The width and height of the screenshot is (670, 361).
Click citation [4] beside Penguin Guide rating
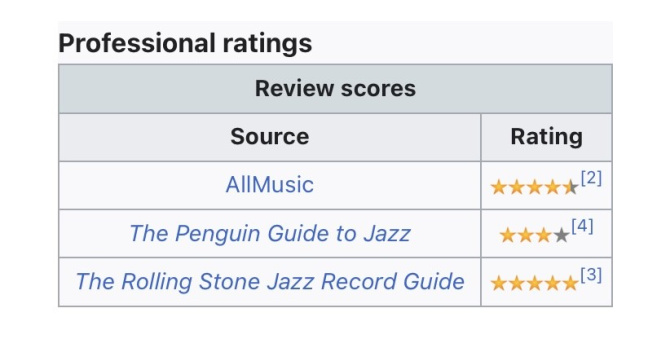tap(582, 226)
